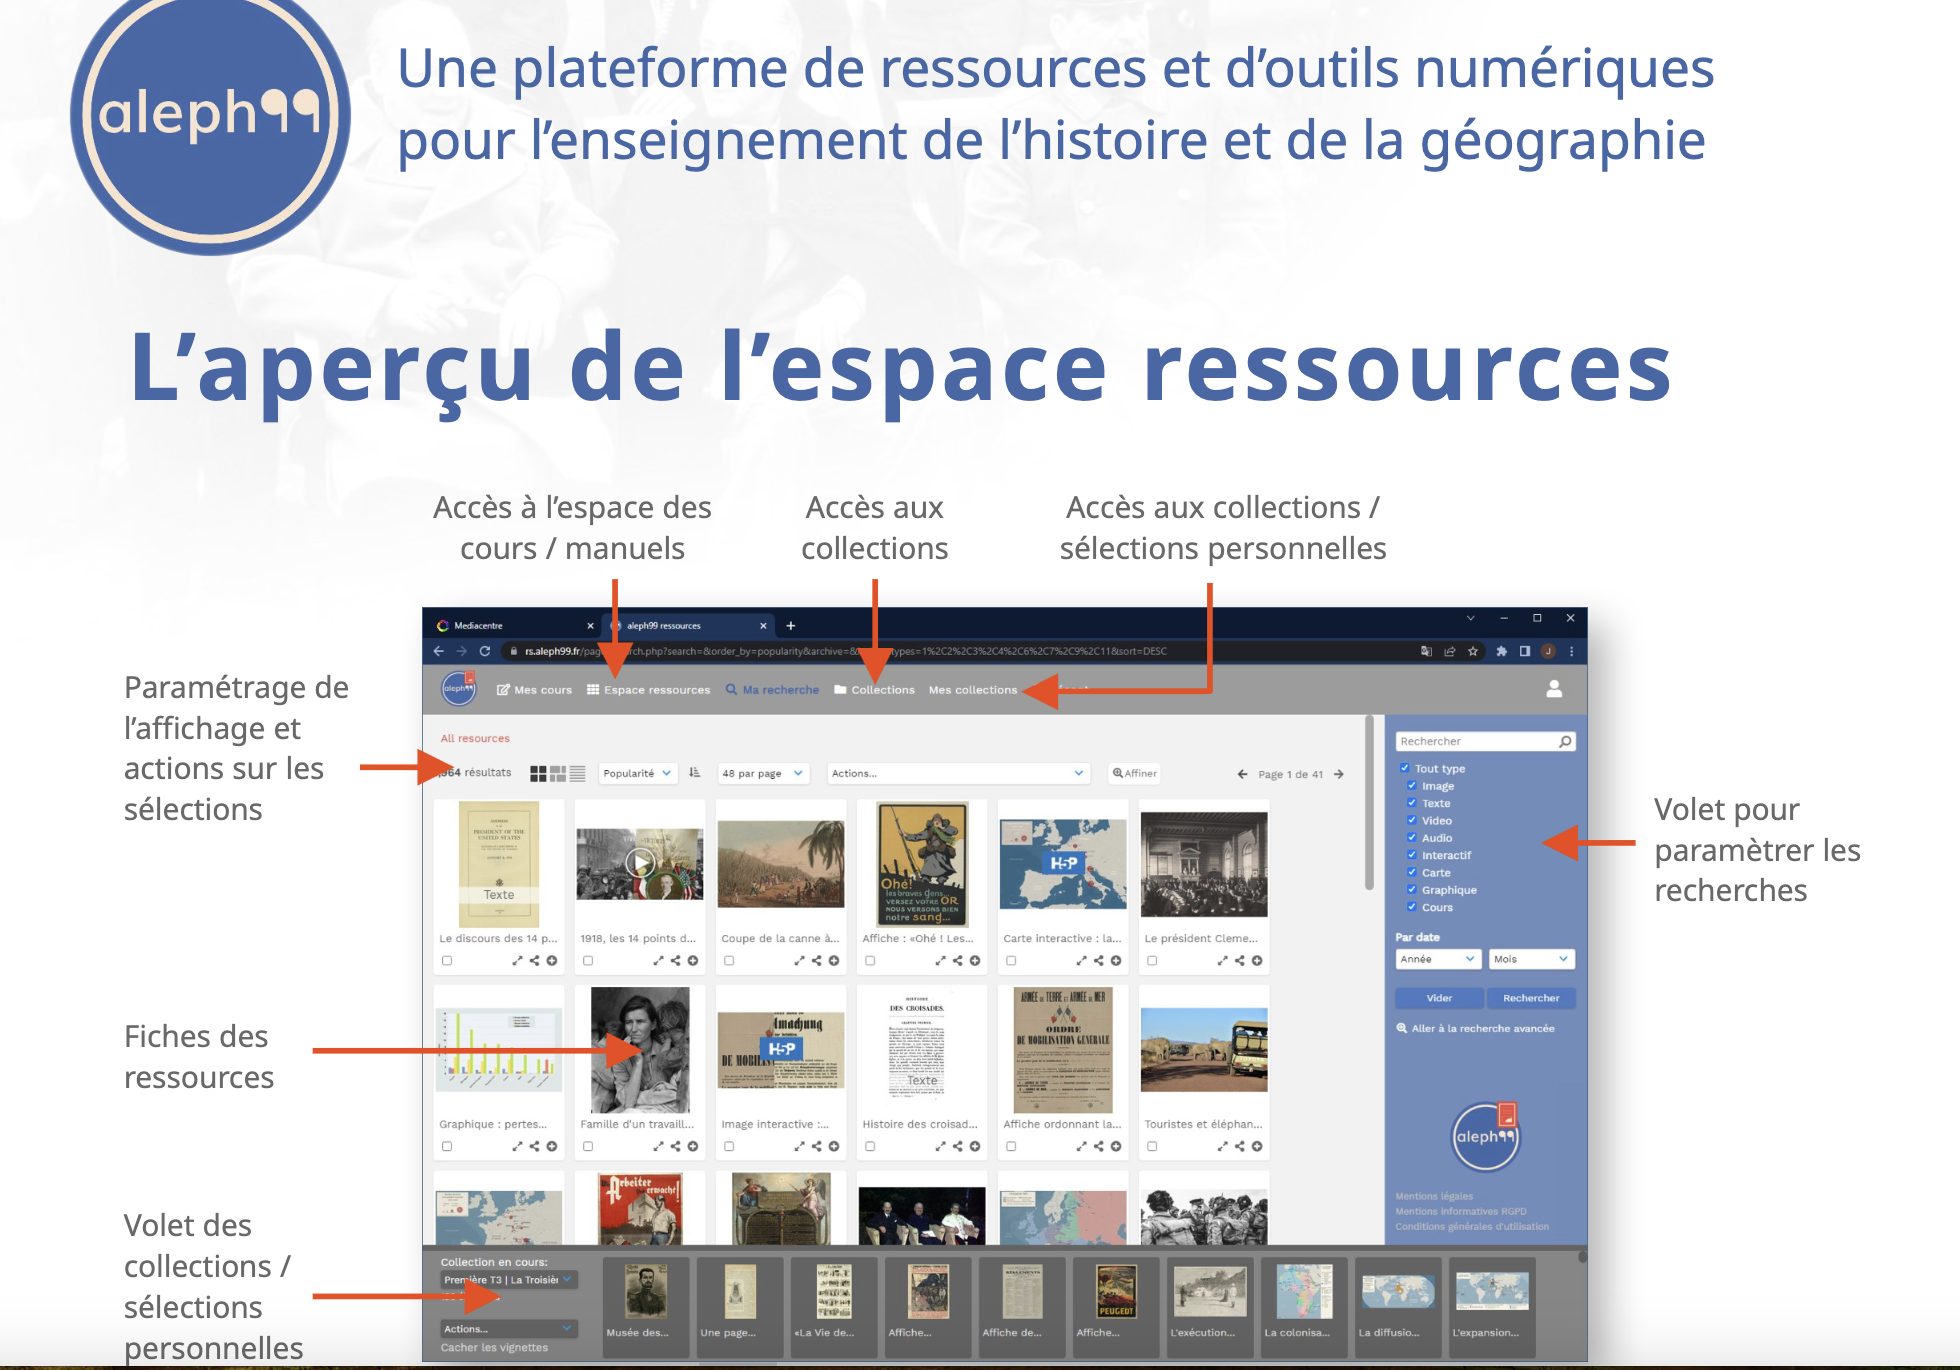Open the Popularité sort dropdown
Screen dimensions: 1960x1370
pos(637,773)
